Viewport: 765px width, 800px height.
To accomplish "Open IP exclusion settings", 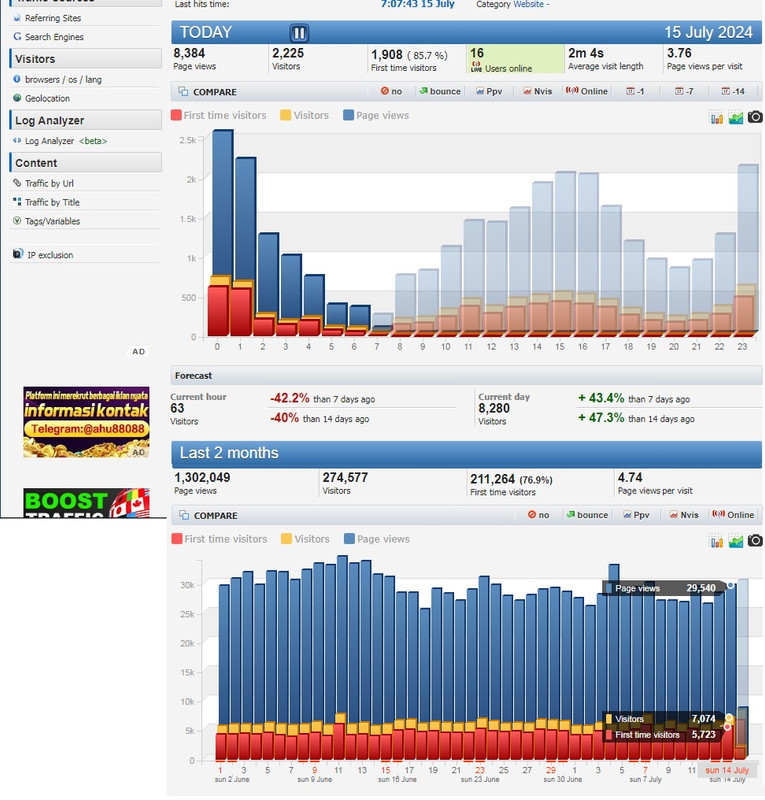I will [49, 255].
